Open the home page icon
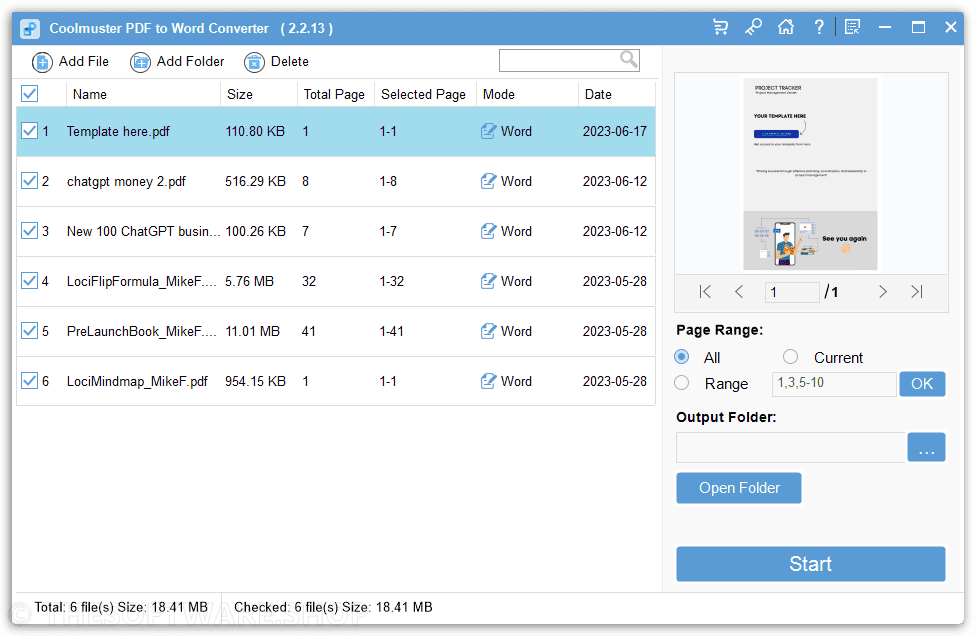The image size is (976, 636). 786,27
